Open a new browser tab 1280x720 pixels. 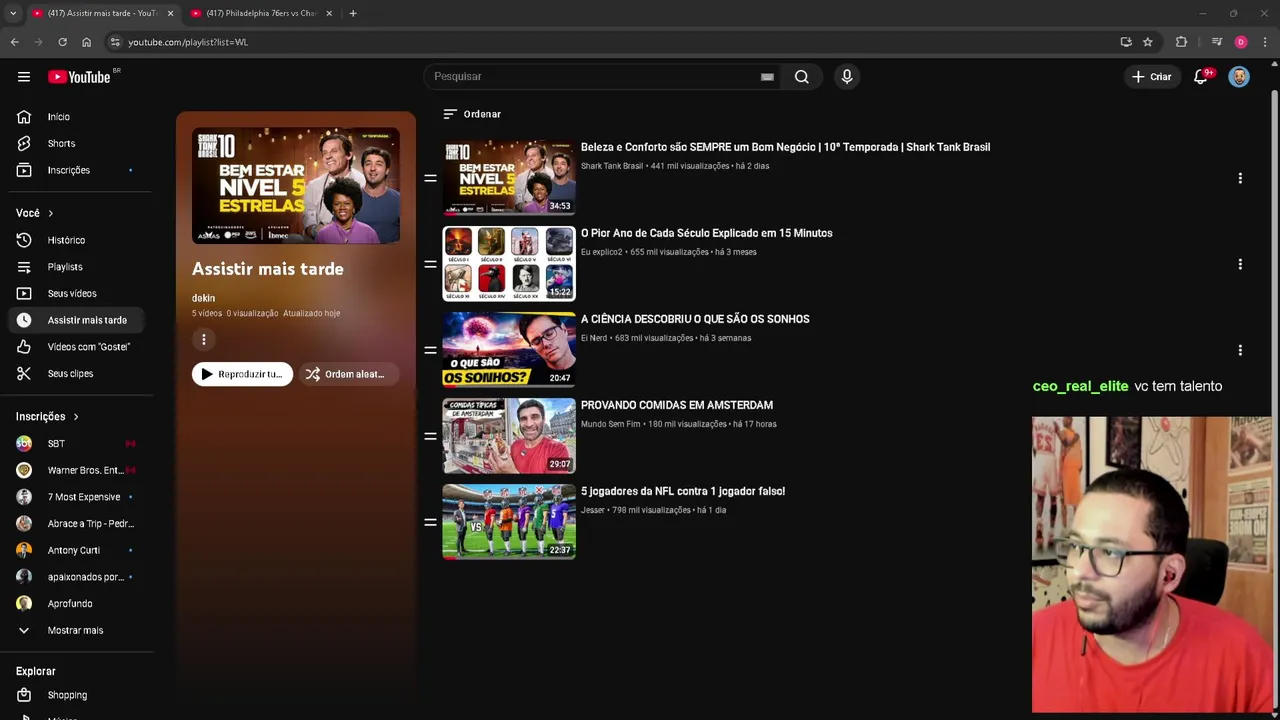pyautogui.click(x=353, y=13)
